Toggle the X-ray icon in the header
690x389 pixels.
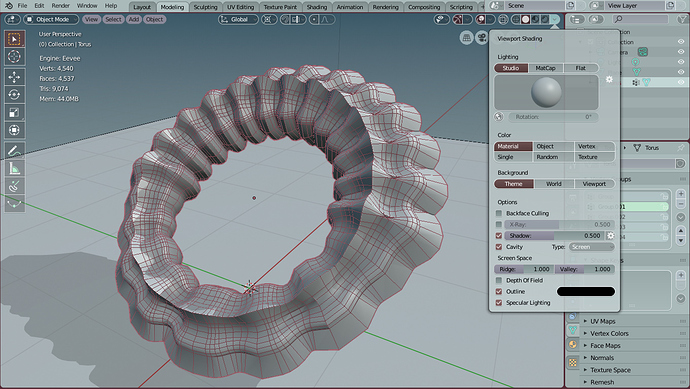[503, 19]
